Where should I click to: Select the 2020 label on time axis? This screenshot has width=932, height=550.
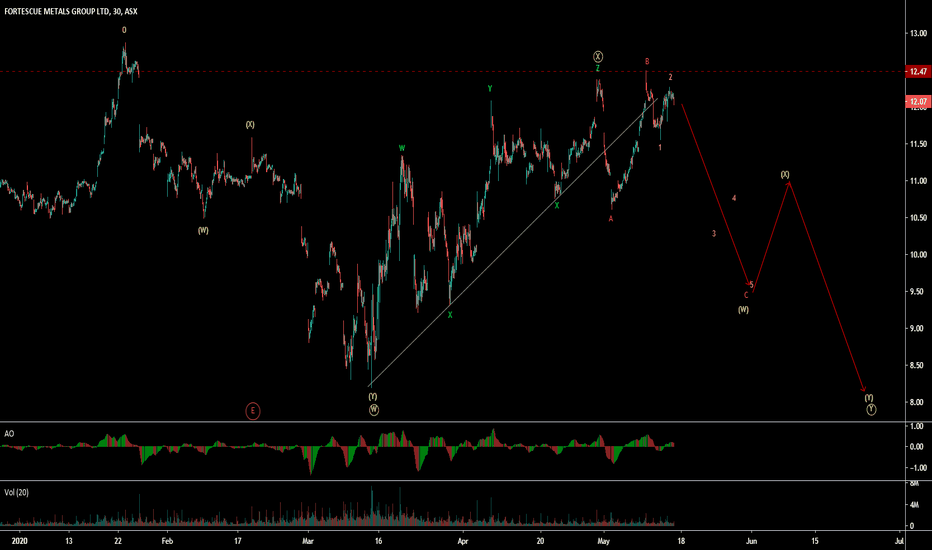pyautogui.click(x=20, y=541)
